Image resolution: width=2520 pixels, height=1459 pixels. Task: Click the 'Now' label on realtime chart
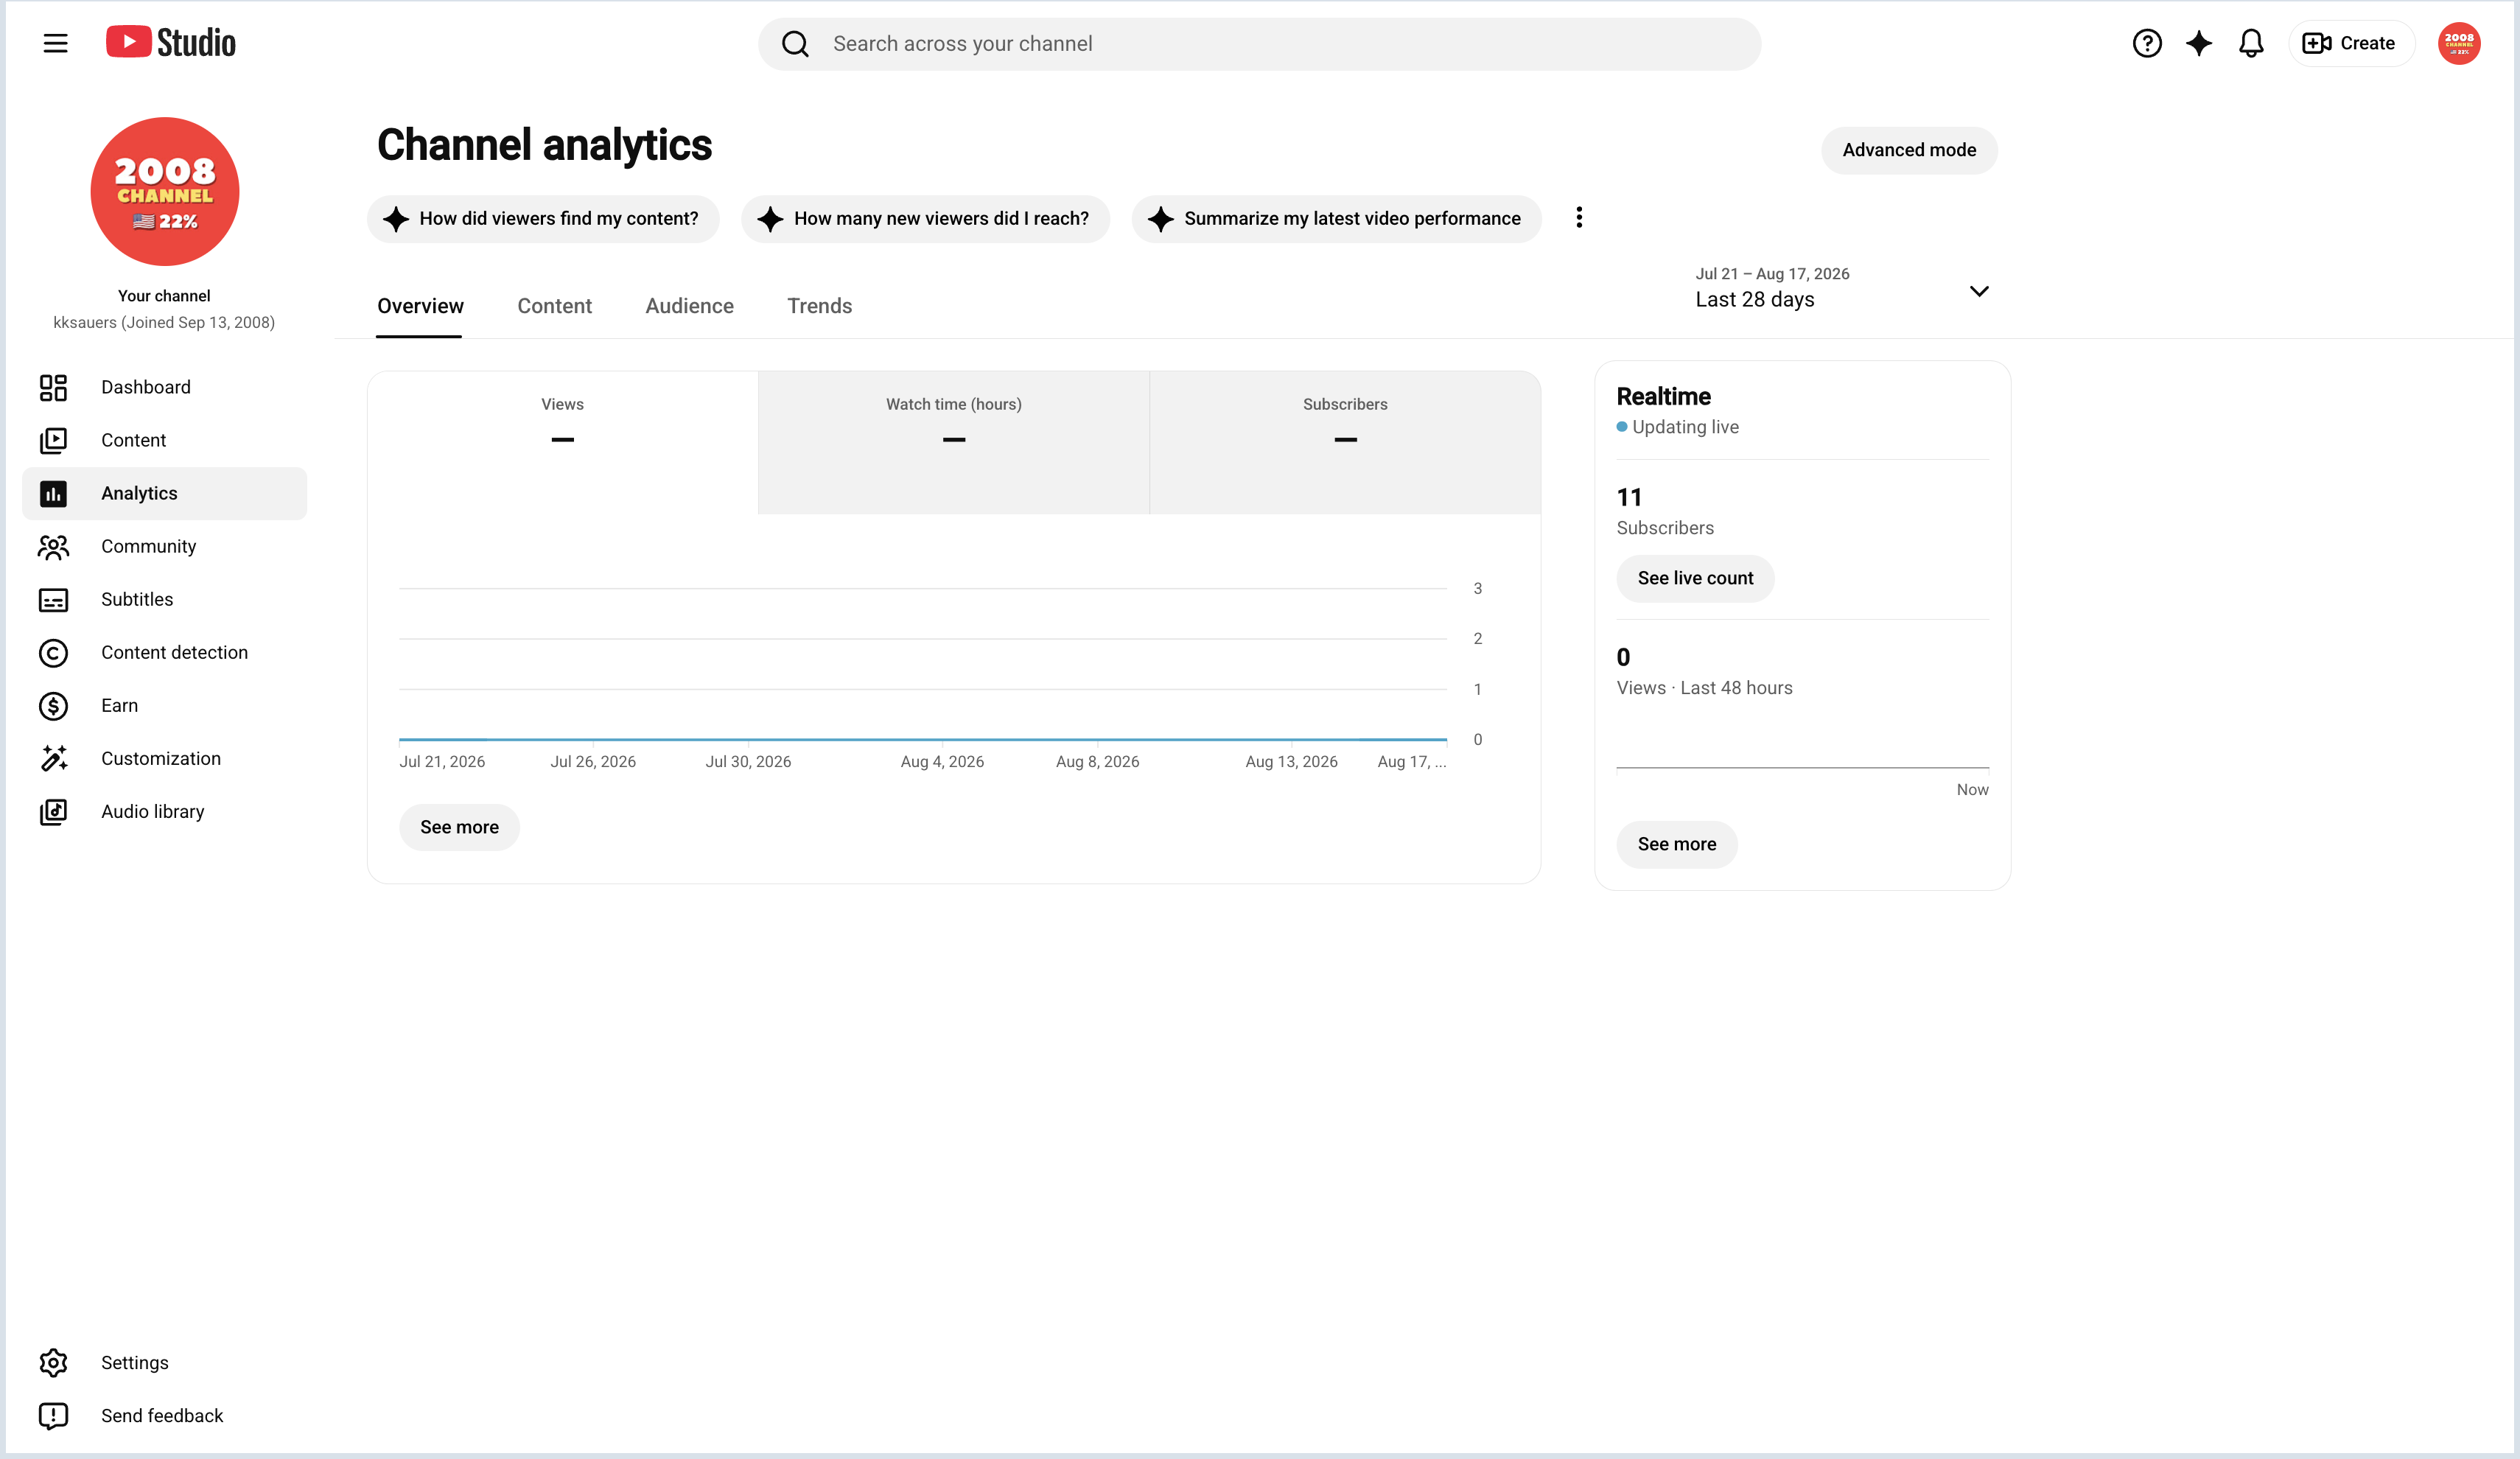(1972, 789)
